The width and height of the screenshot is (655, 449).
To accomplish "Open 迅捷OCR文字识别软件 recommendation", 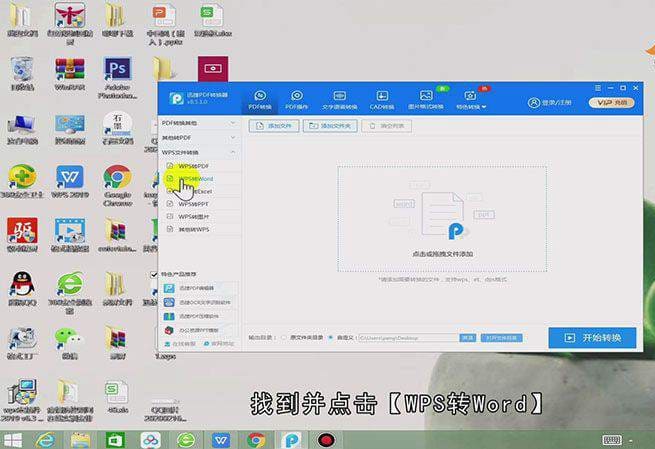I will [198, 302].
